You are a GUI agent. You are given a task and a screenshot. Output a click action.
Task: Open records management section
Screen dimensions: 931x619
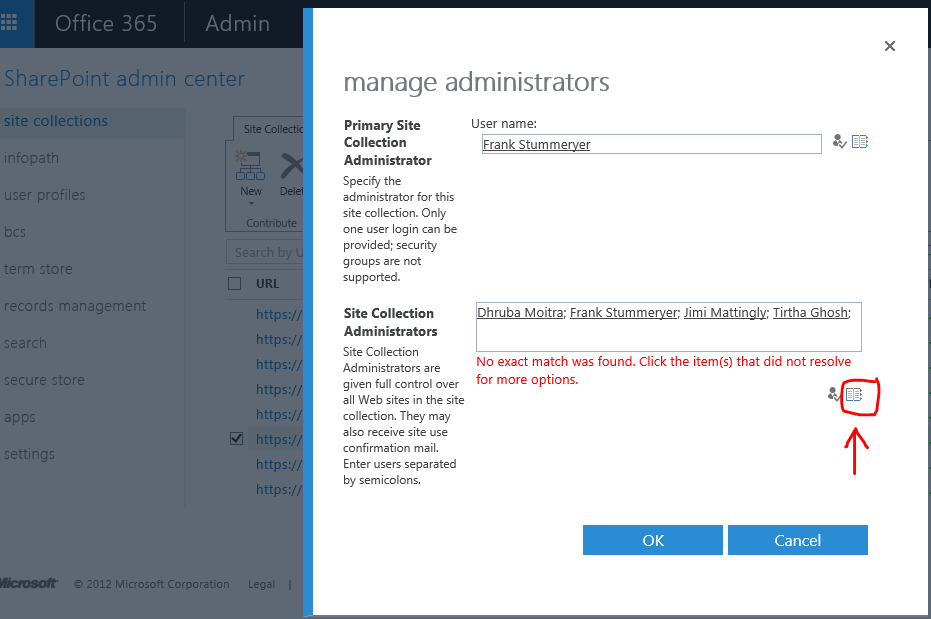point(75,306)
